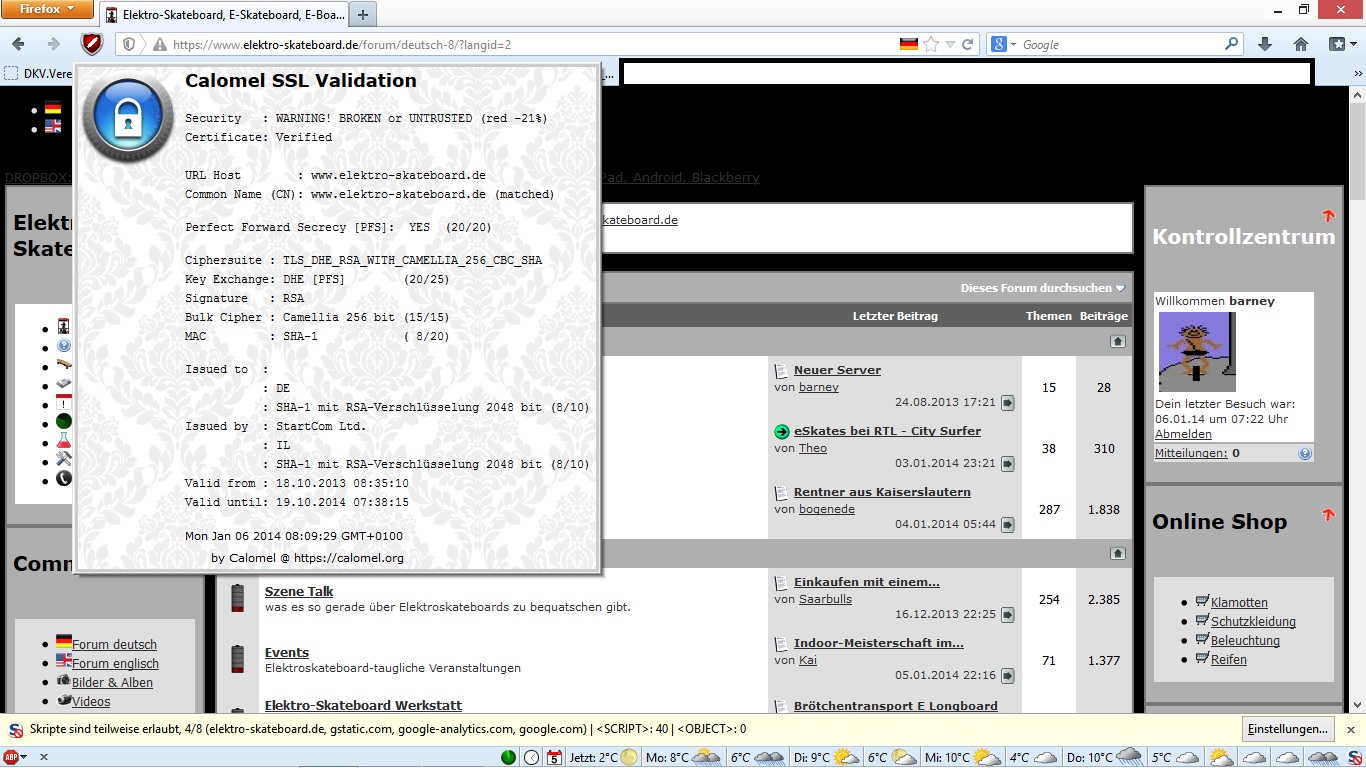Click the help icon beside Mitteilungen
Screen dimensions: 1366x768
(x=1305, y=453)
